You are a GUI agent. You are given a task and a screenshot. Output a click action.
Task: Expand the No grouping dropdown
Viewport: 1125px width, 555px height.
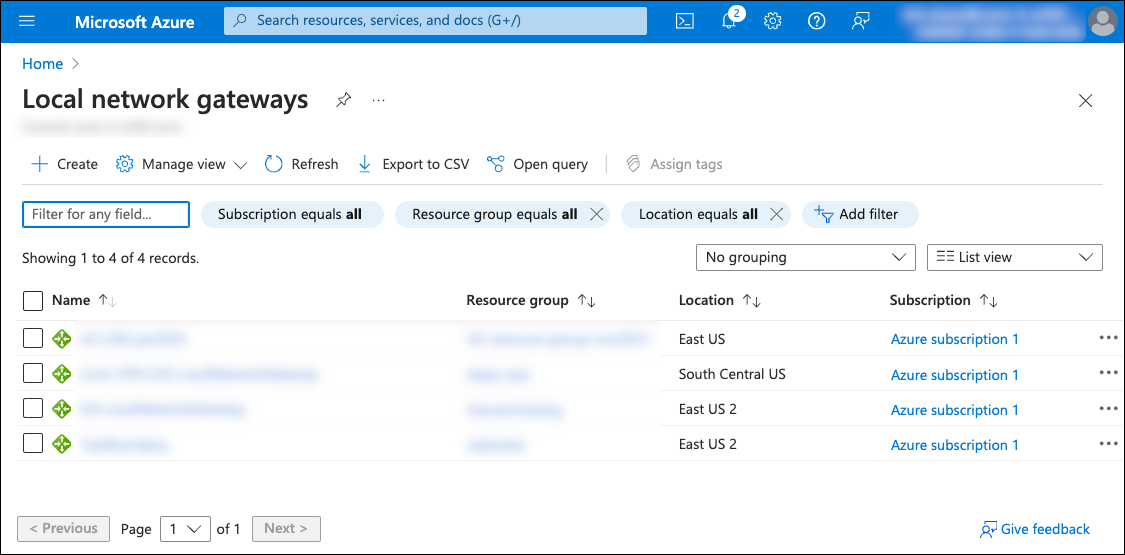click(x=805, y=257)
